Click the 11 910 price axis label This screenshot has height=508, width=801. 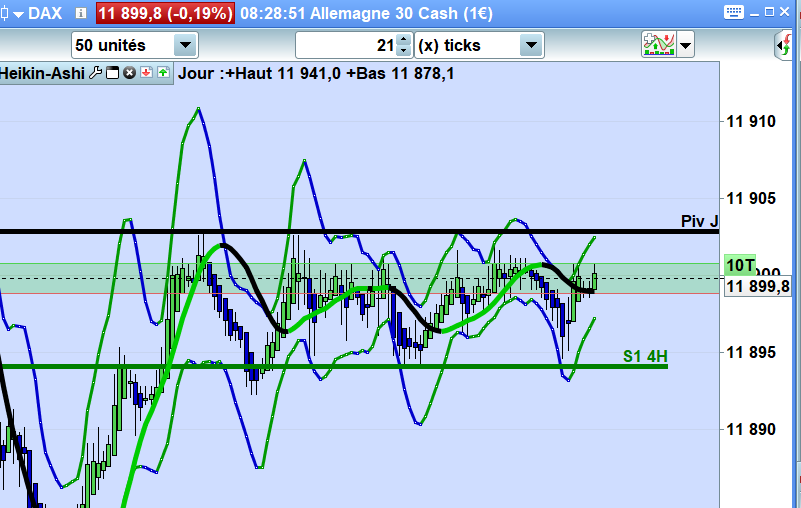751,122
